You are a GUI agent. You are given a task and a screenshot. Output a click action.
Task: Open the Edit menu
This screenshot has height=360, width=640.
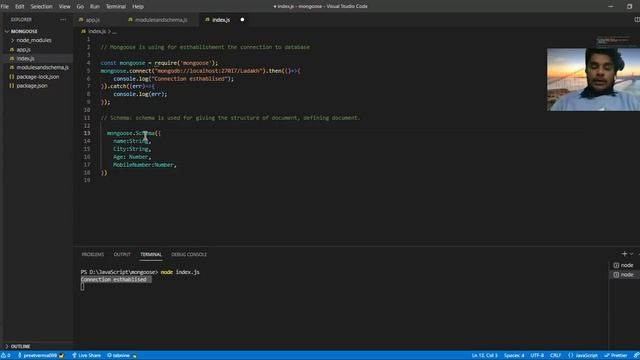(20, 7)
